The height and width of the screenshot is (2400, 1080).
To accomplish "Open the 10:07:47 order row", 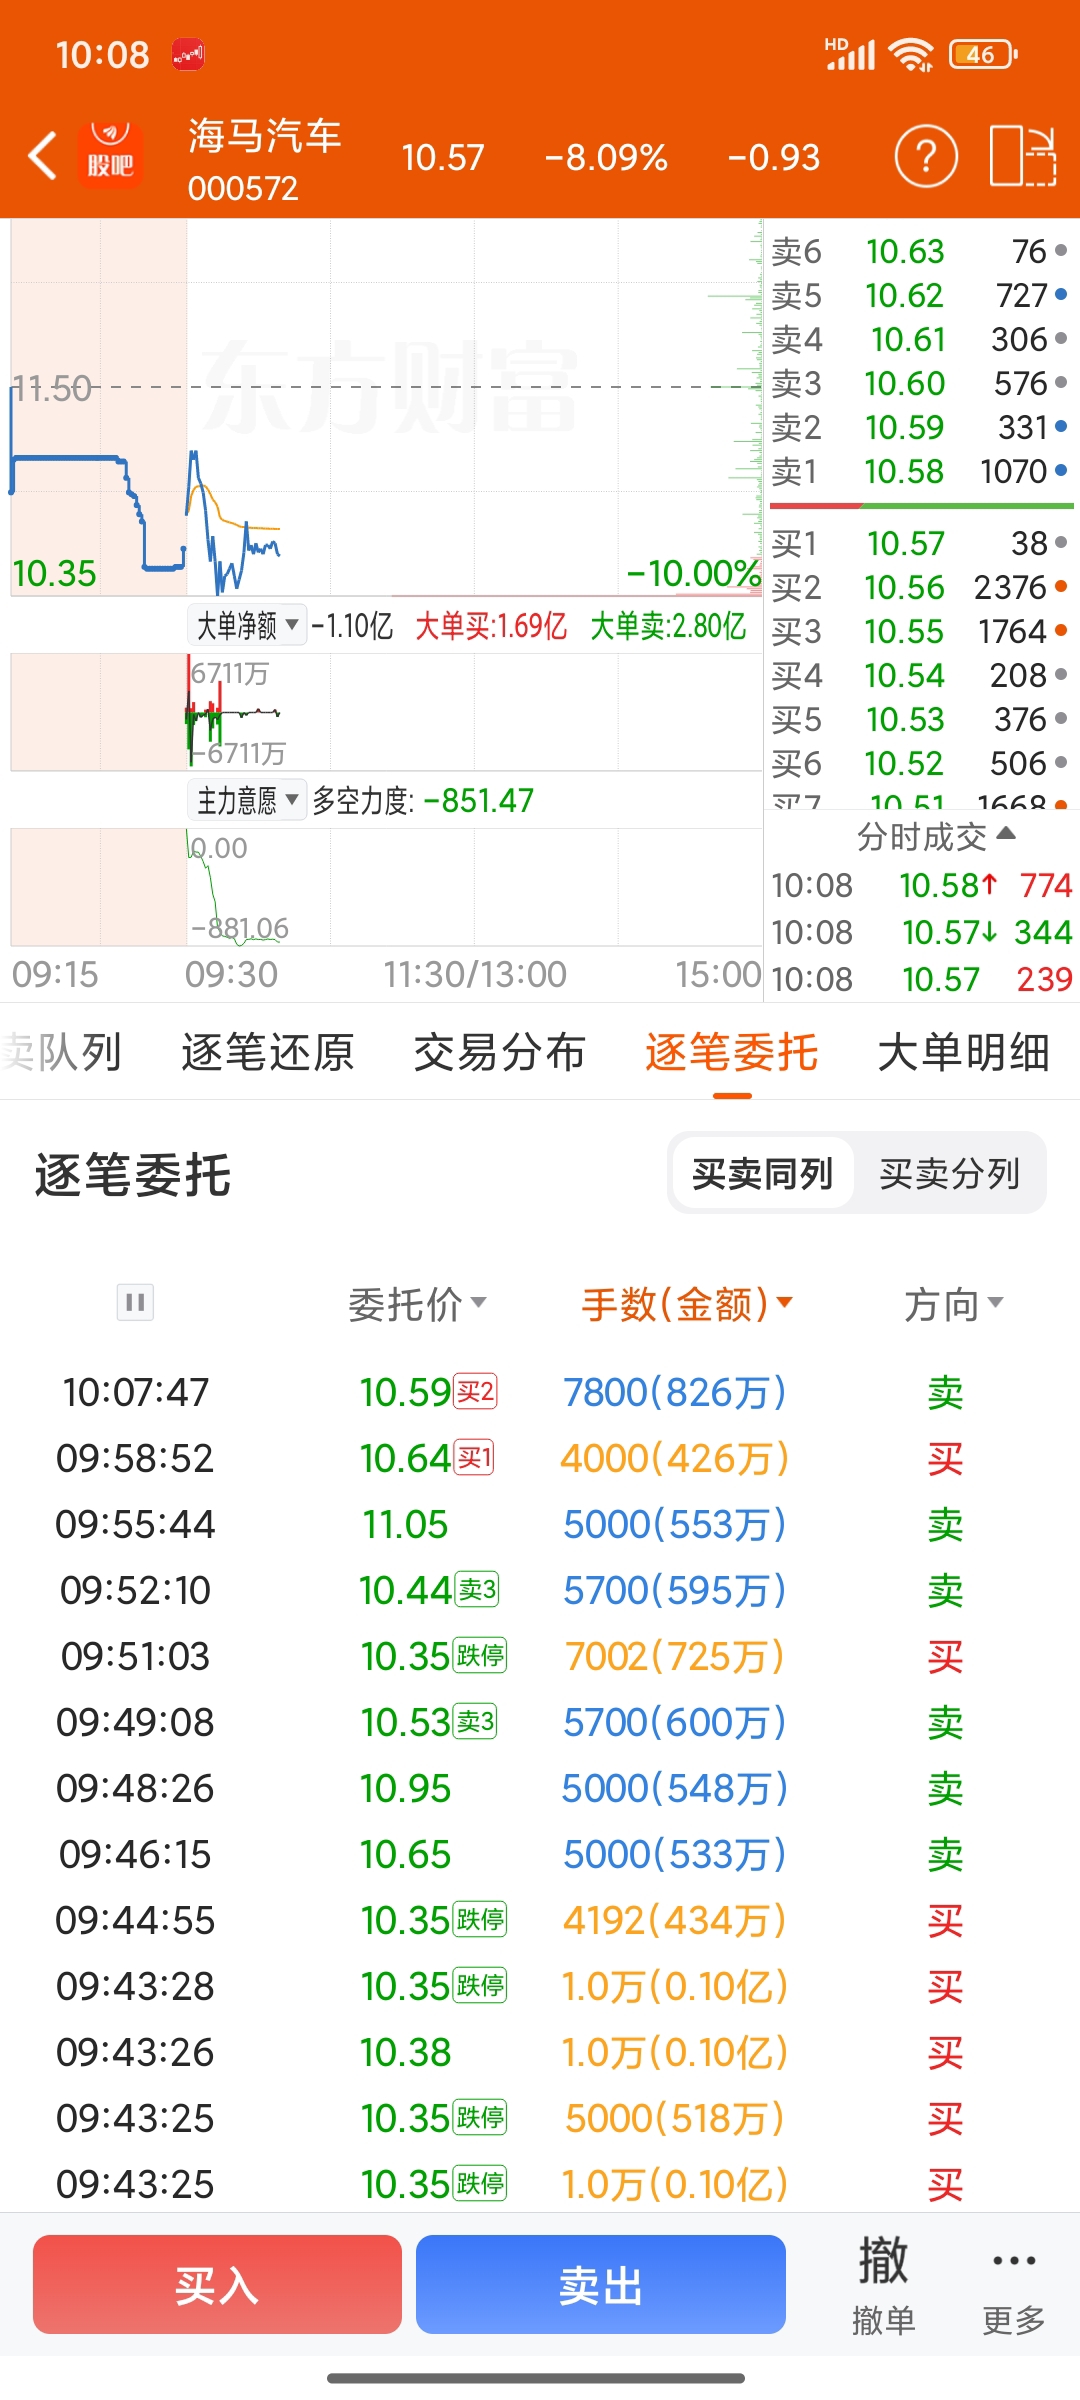I will click(540, 1392).
